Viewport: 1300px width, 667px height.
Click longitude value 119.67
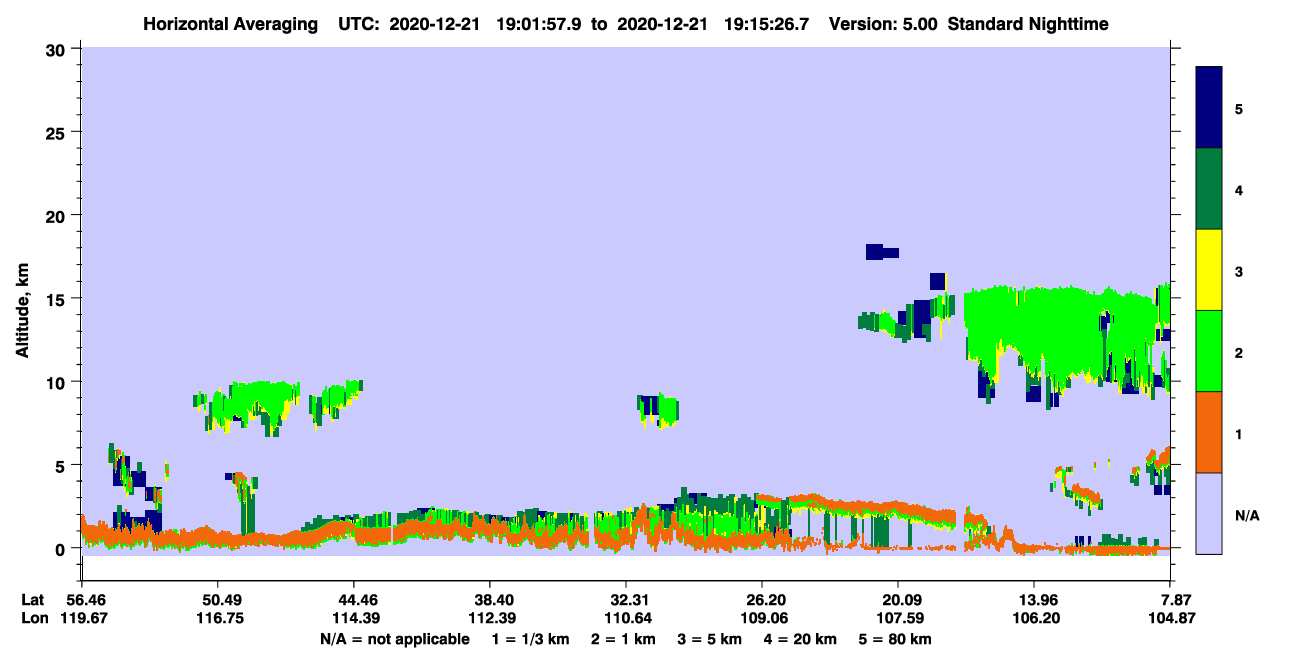click(82, 619)
